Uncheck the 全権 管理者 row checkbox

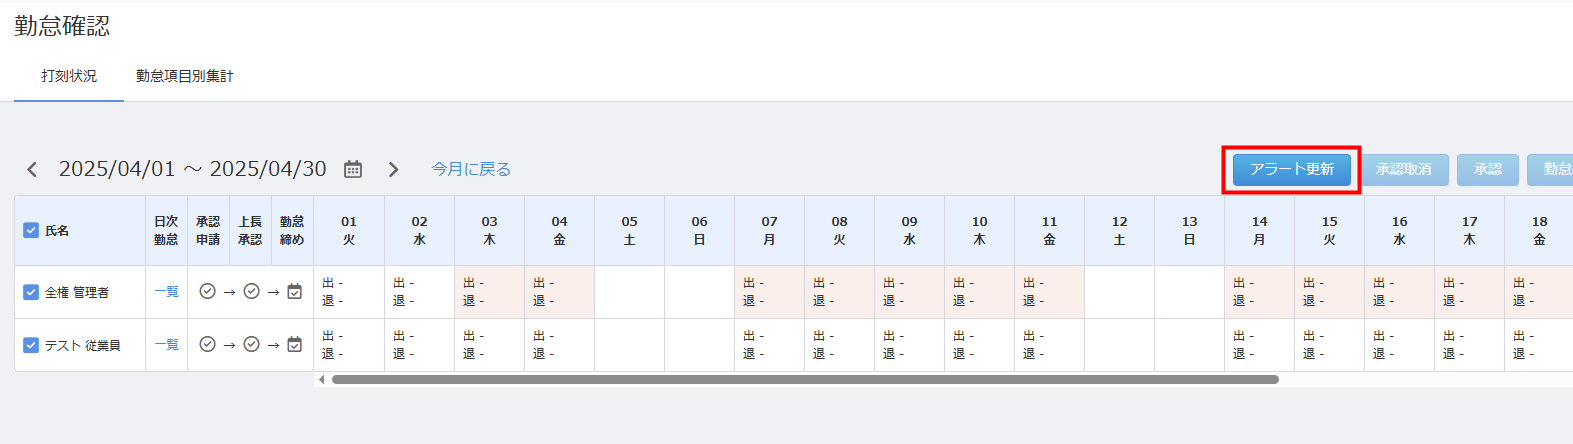tap(31, 292)
